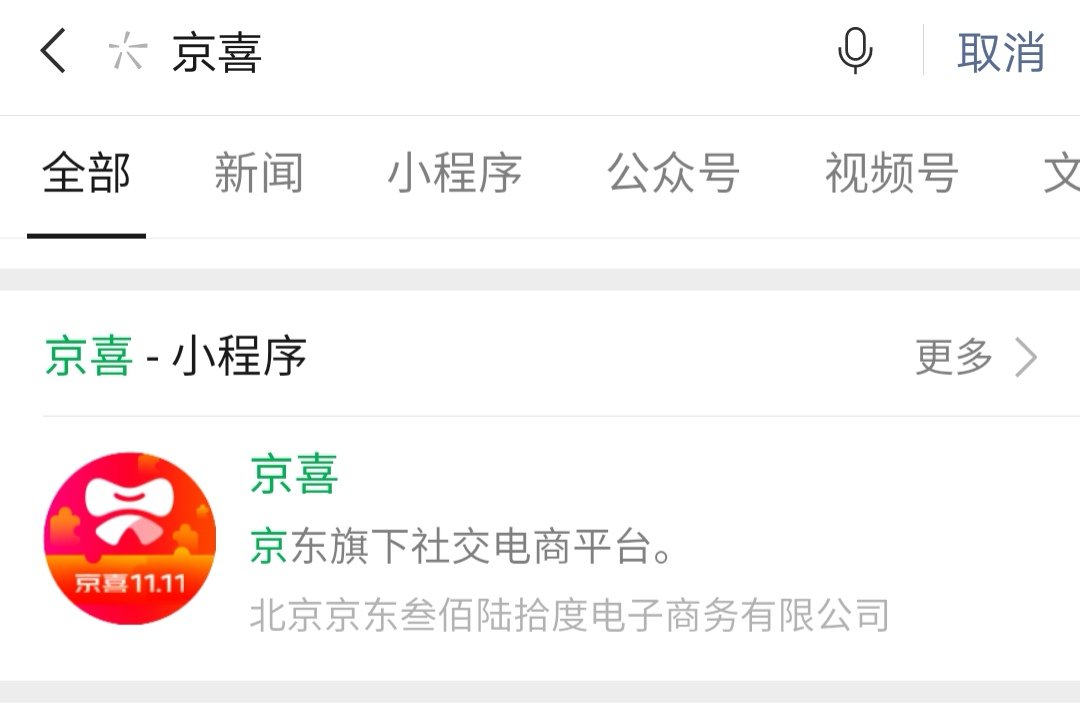Click the 京喜 search input text
This screenshot has width=1080, height=703.
[x=217, y=53]
